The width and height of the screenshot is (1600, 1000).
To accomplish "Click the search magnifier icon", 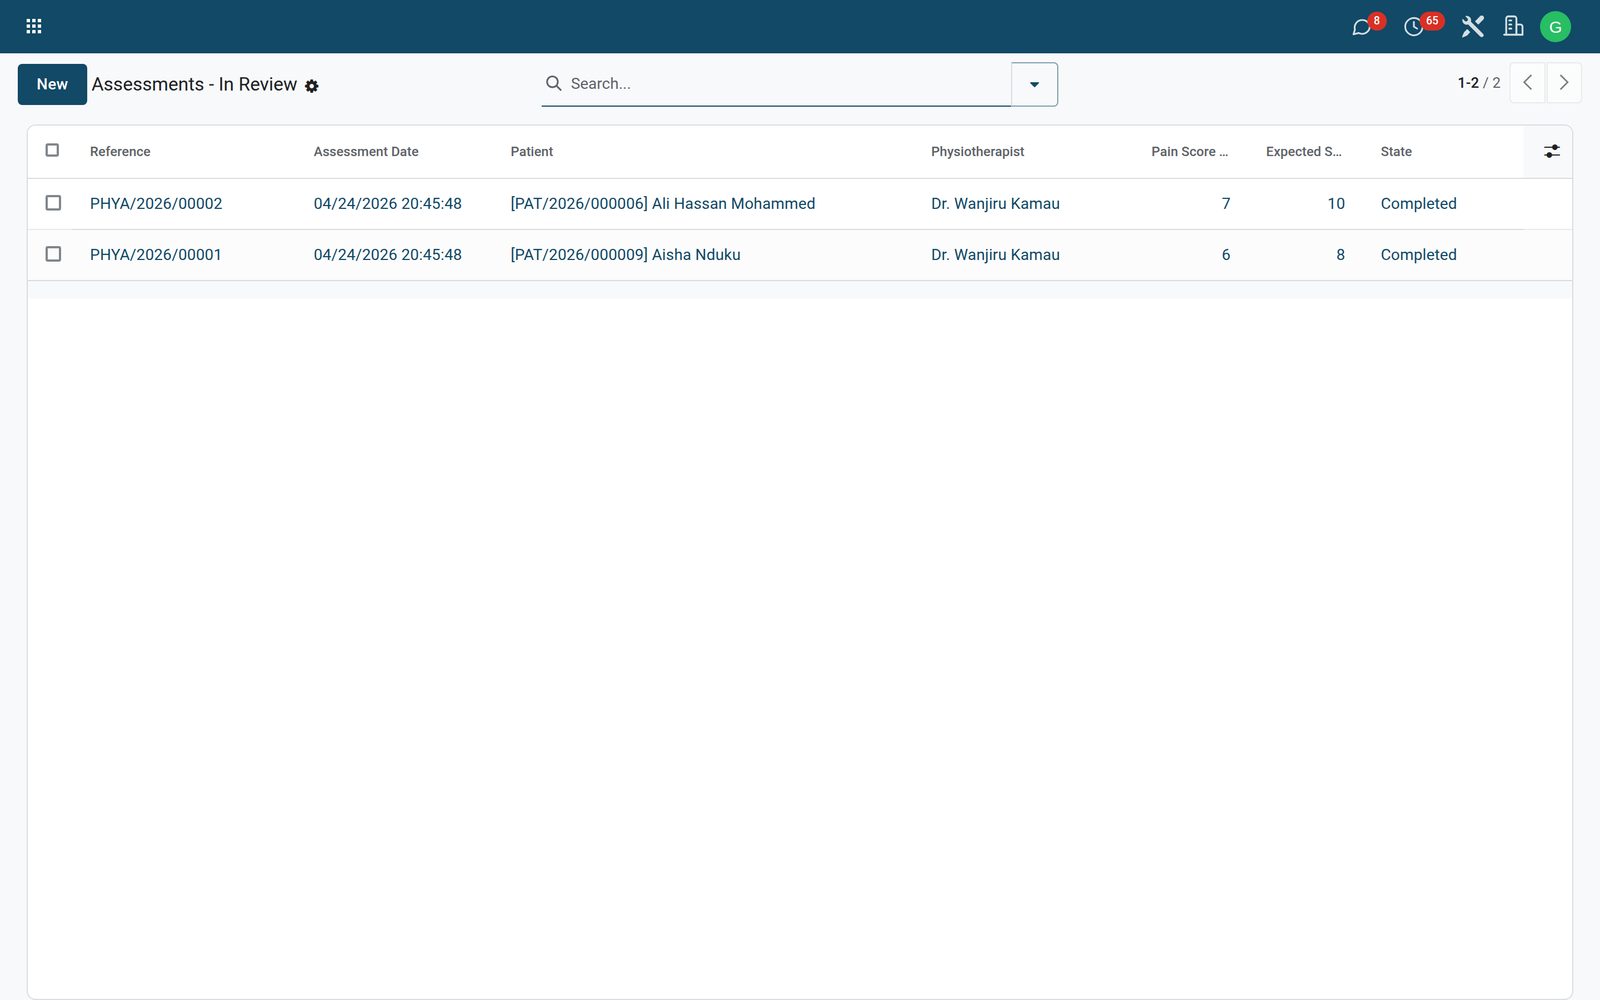I will coord(553,83).
